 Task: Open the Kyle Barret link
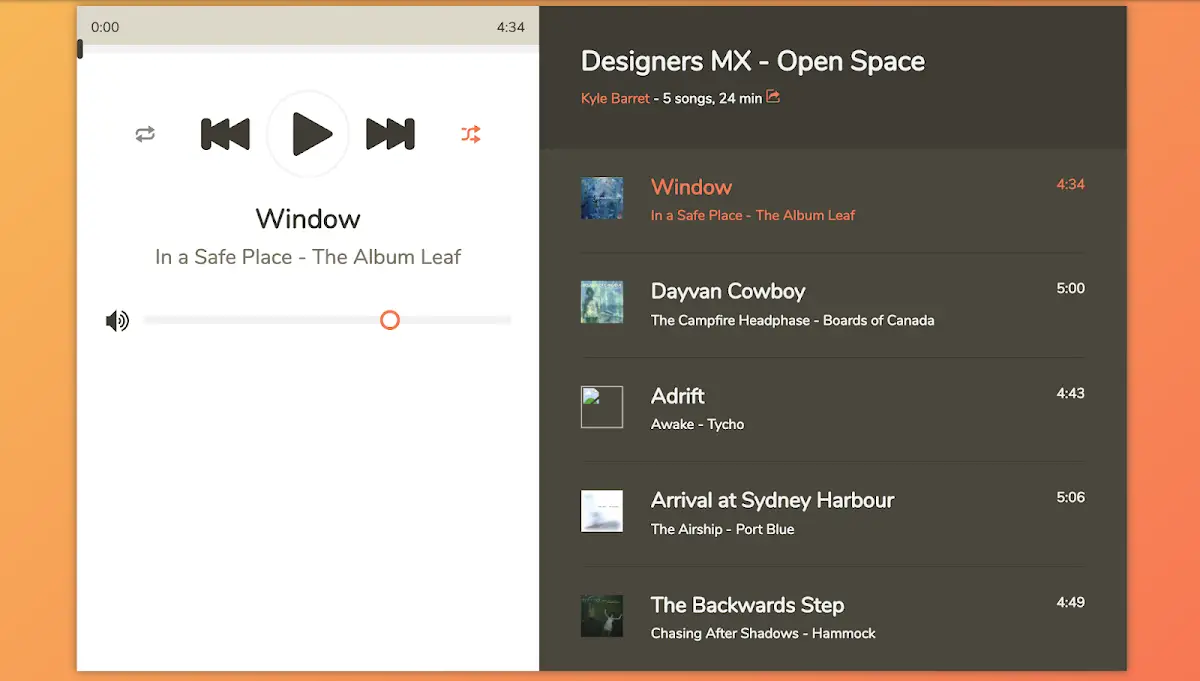[615, 99]
